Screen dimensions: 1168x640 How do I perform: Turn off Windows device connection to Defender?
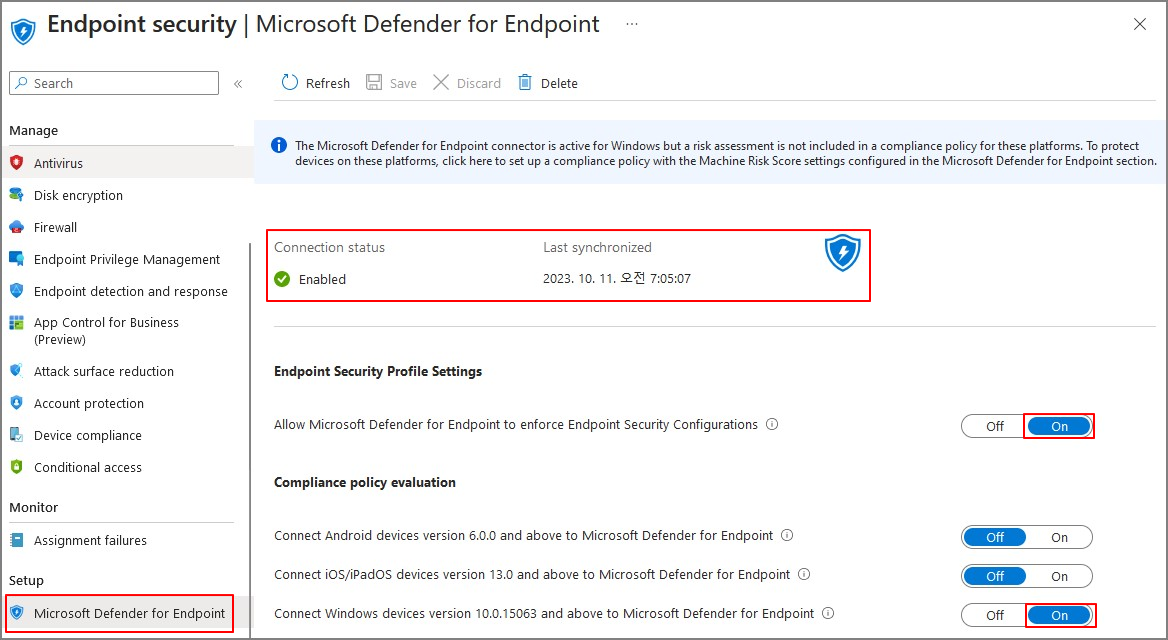pos(992,614)
